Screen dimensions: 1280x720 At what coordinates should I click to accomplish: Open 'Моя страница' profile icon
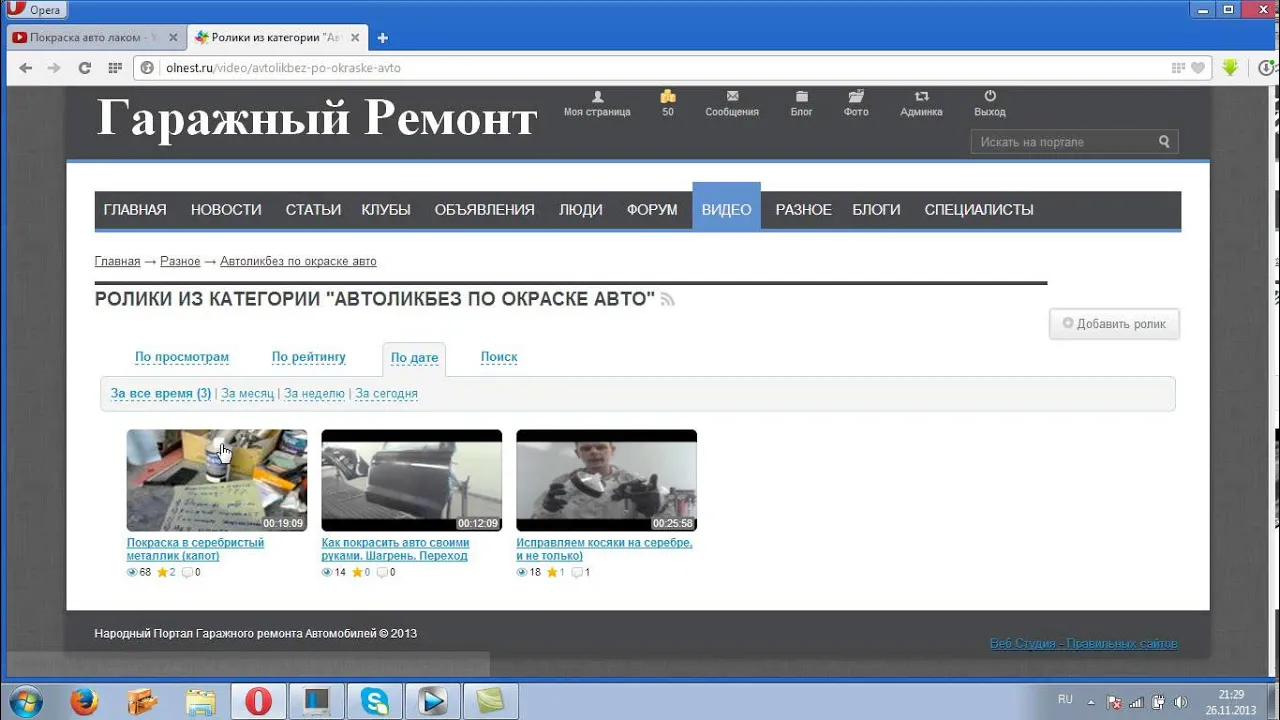(597, 104)
